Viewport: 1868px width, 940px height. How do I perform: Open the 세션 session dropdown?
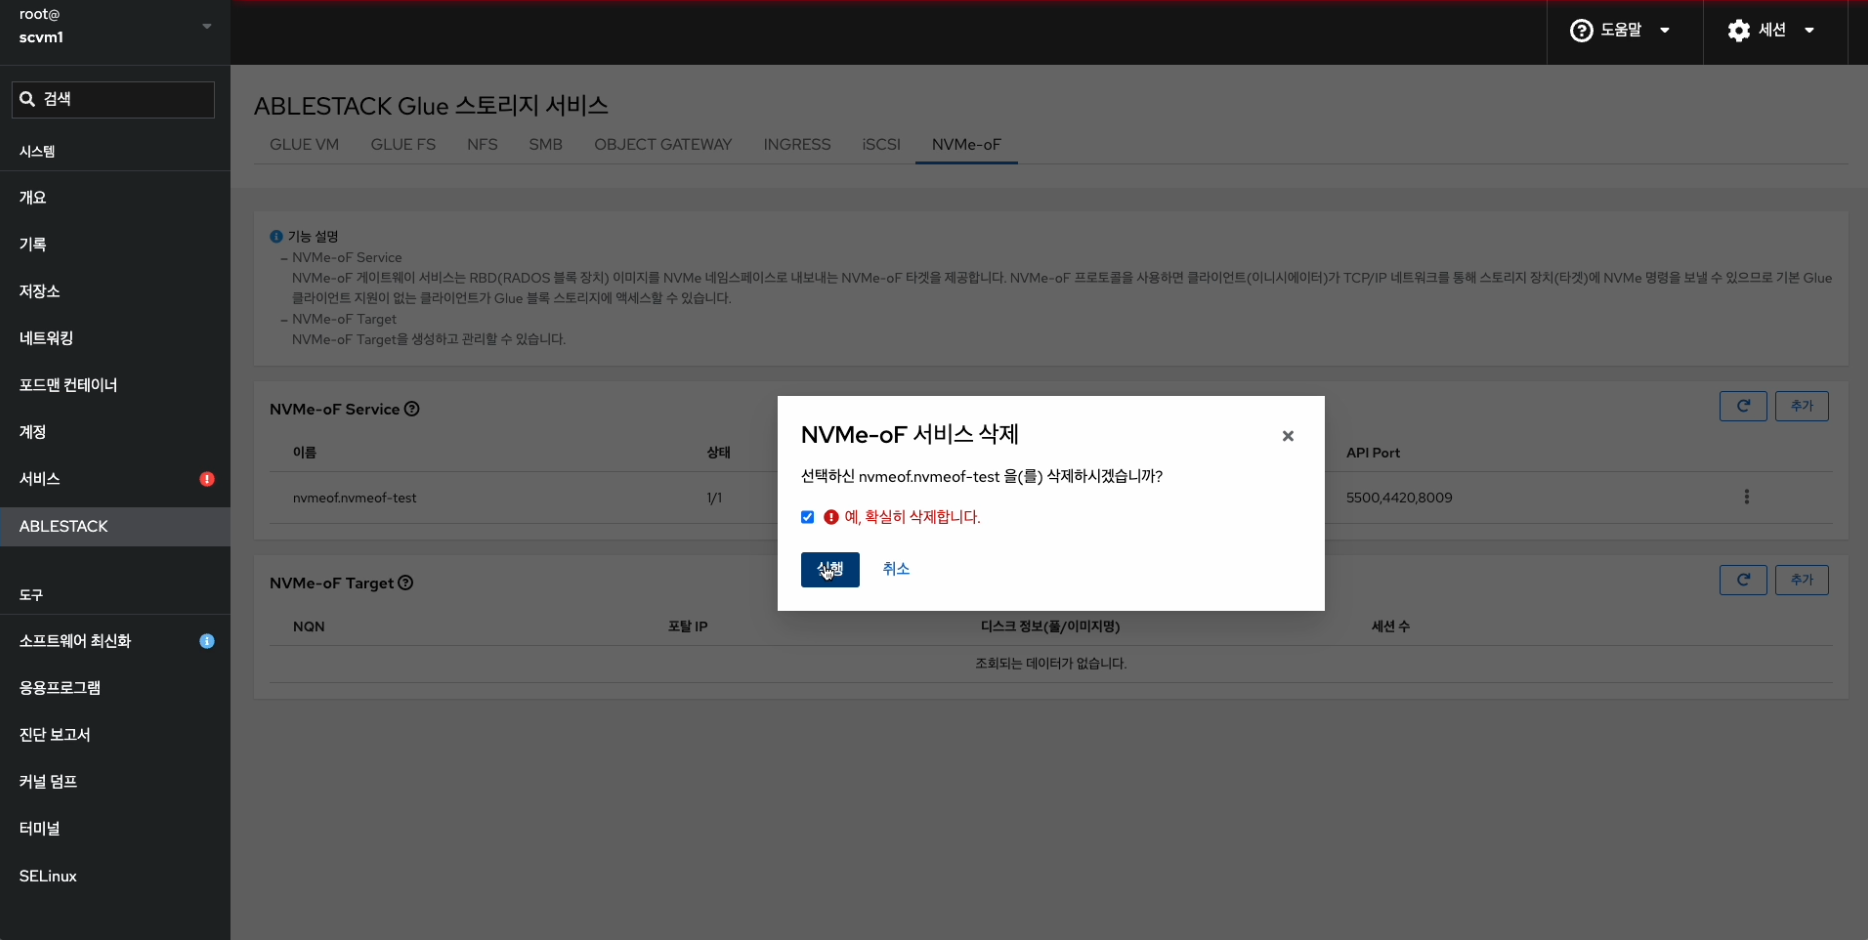(1771, 30)
